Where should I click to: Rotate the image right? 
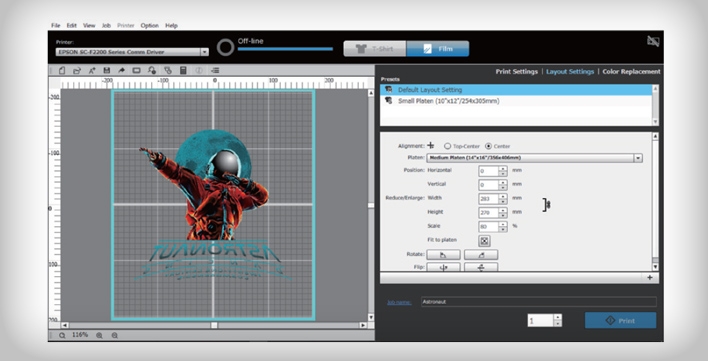click(x=481, y=255)
